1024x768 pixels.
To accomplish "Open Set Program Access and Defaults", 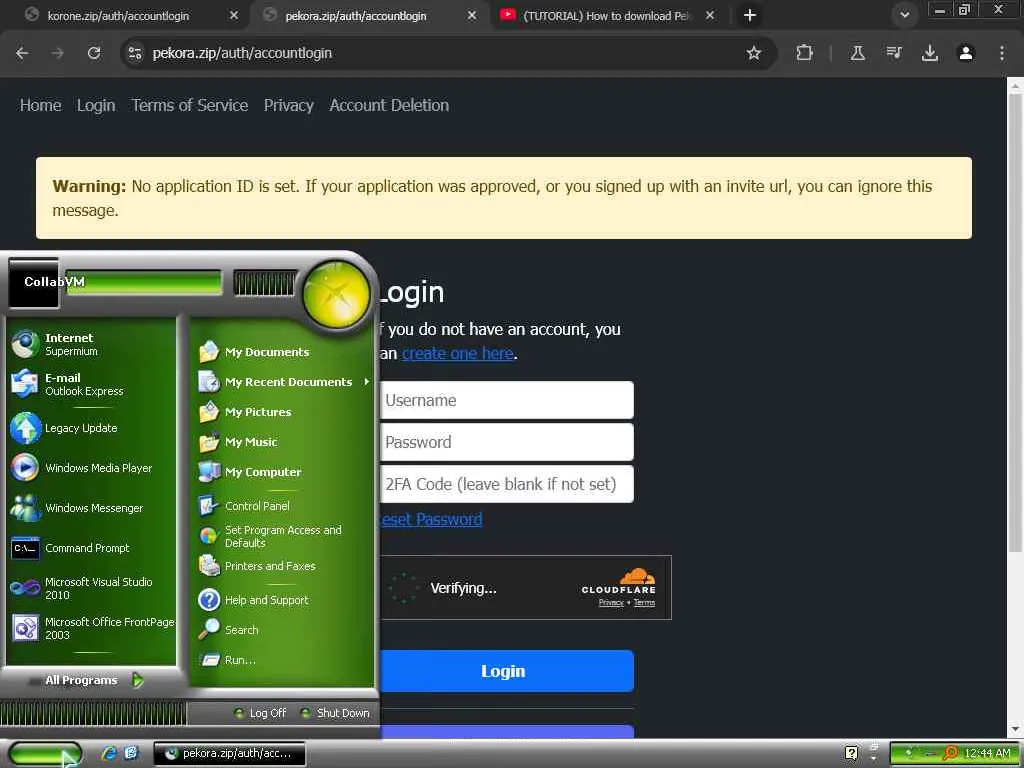I will [x=282, y=536].
